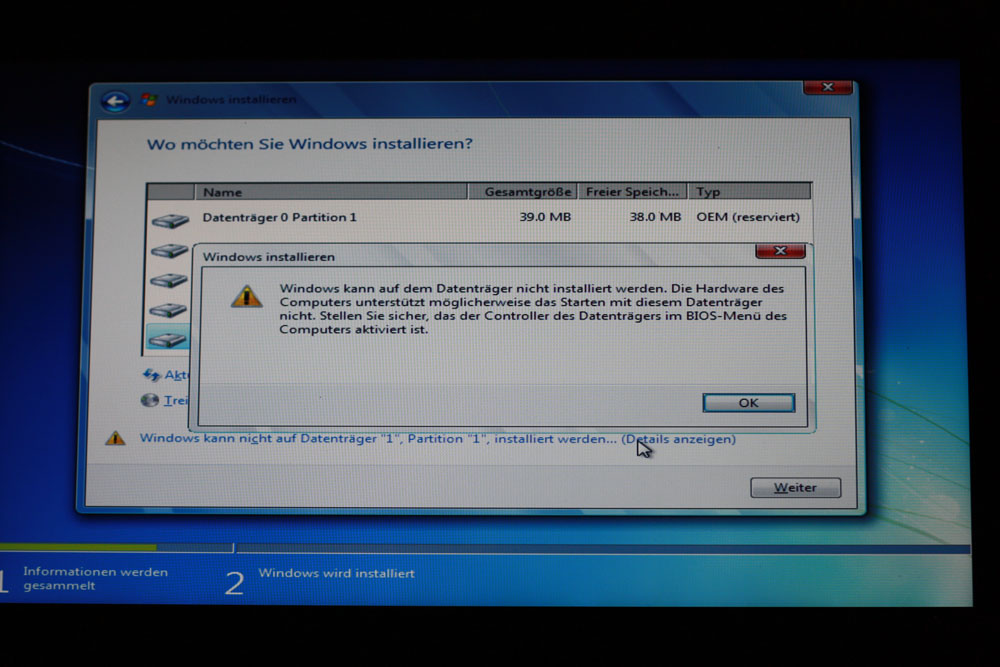Click the refresh icon next to Akt… link
Screen dimensions: 1000x667
point(151,375)
